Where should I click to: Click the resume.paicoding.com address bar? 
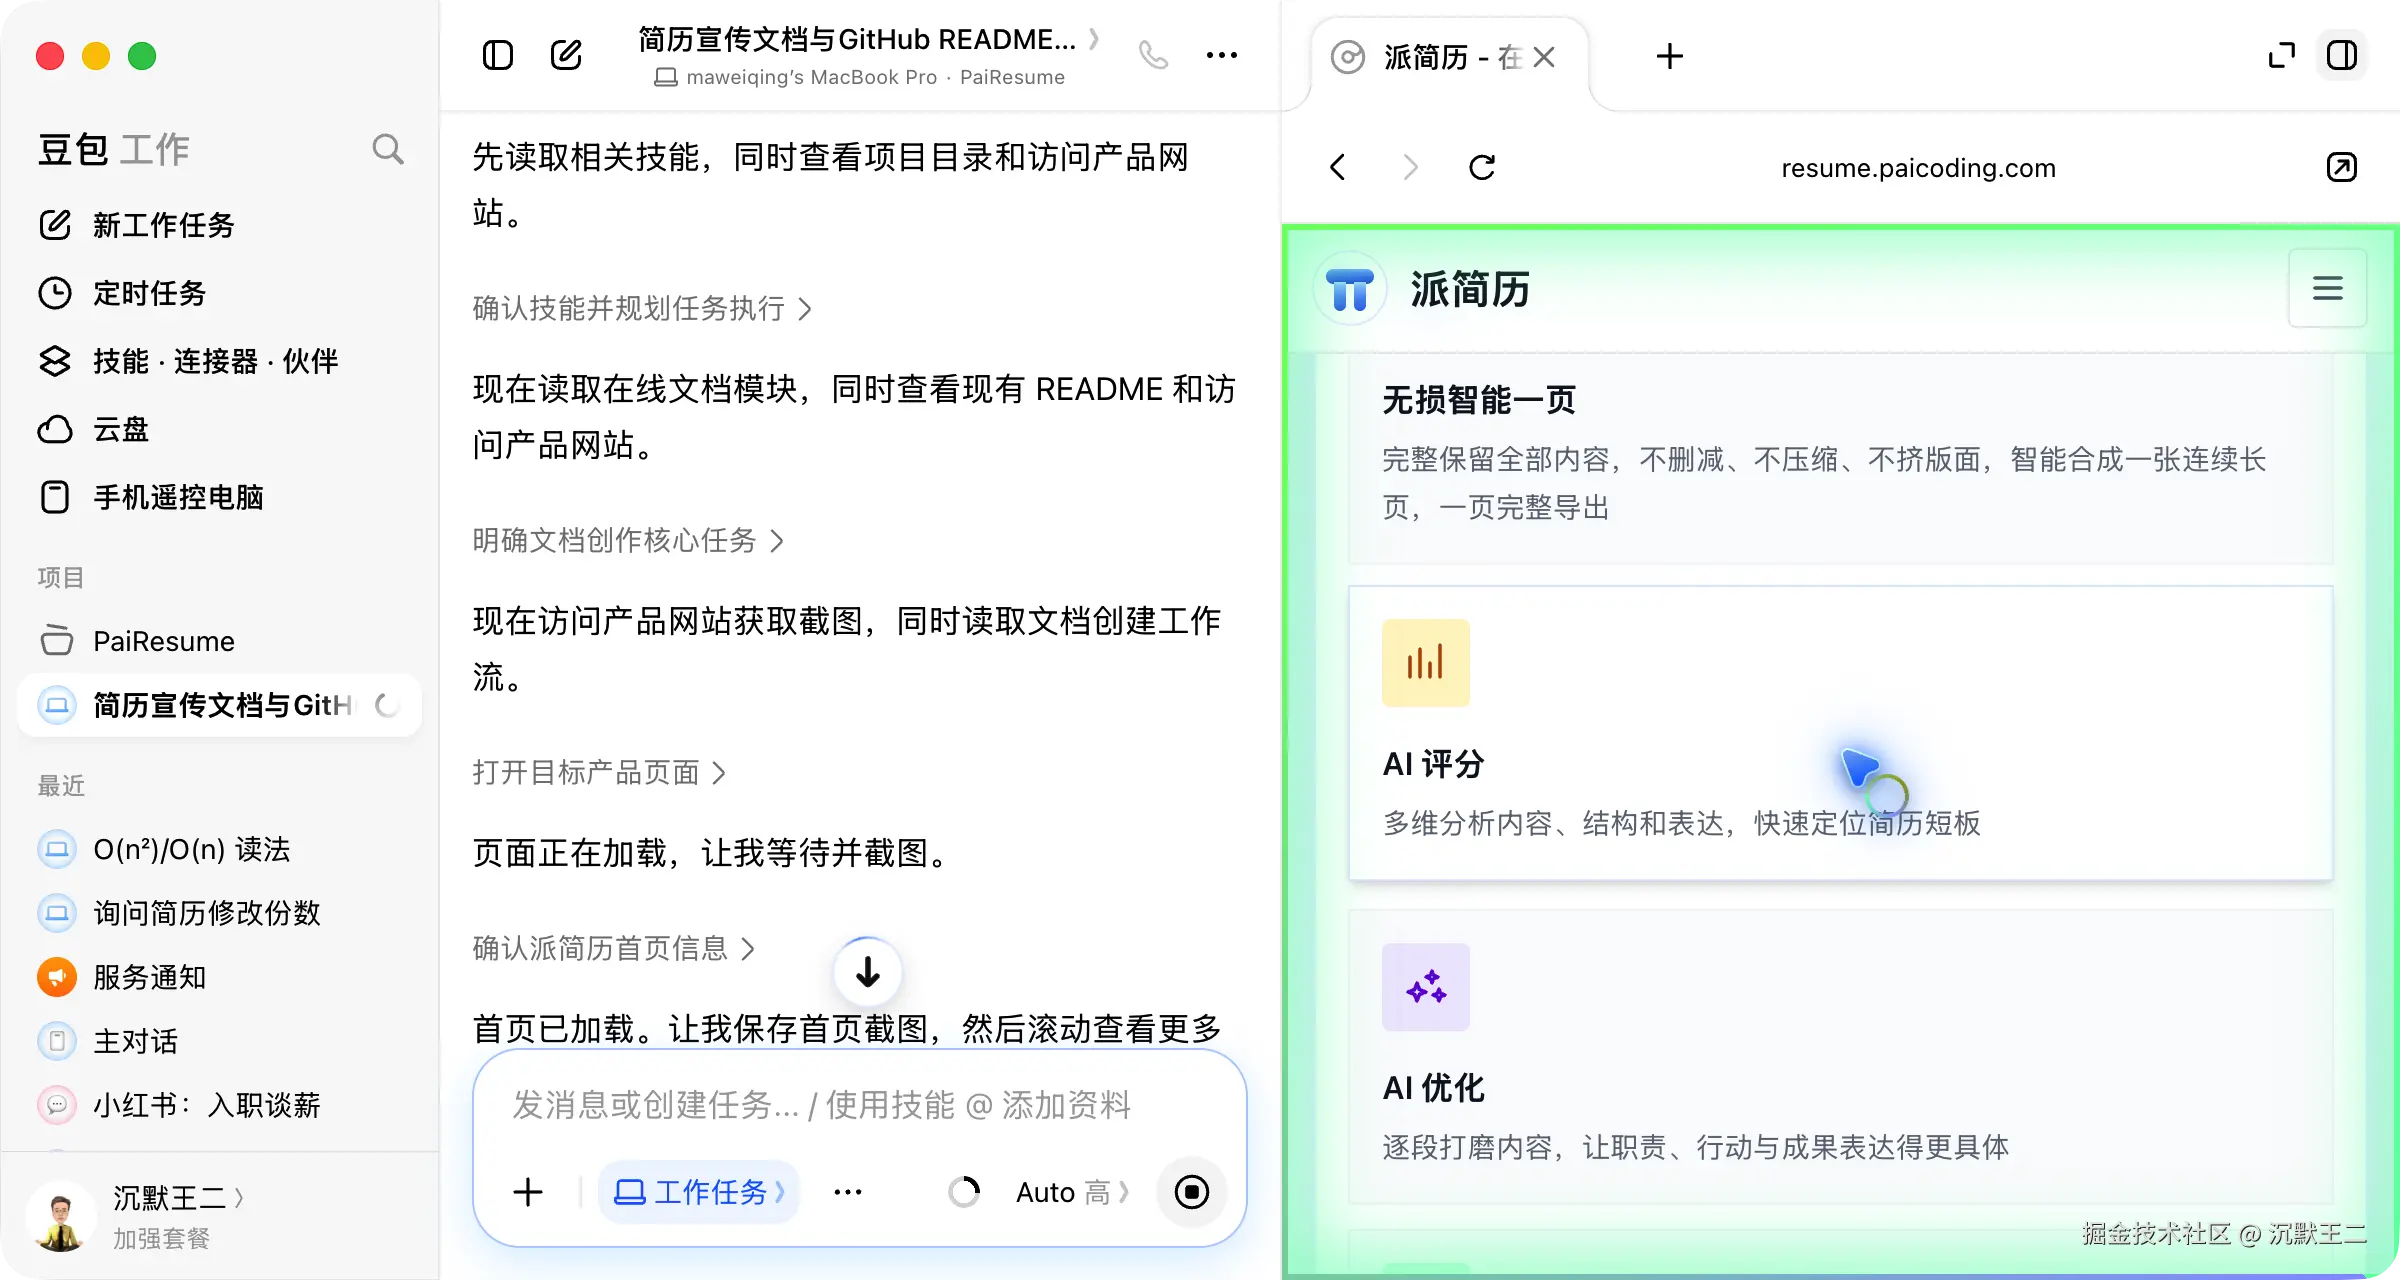coord(1918,167)
